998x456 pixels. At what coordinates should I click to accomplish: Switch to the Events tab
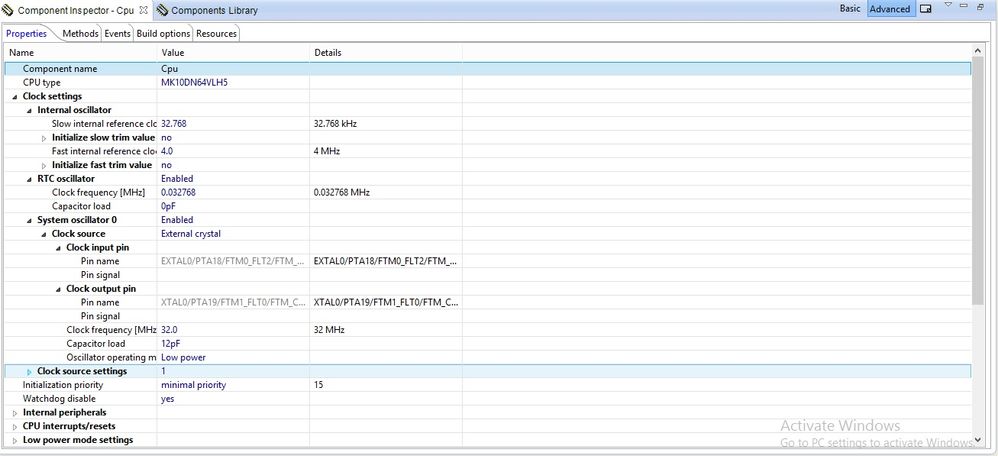[118, 34]
